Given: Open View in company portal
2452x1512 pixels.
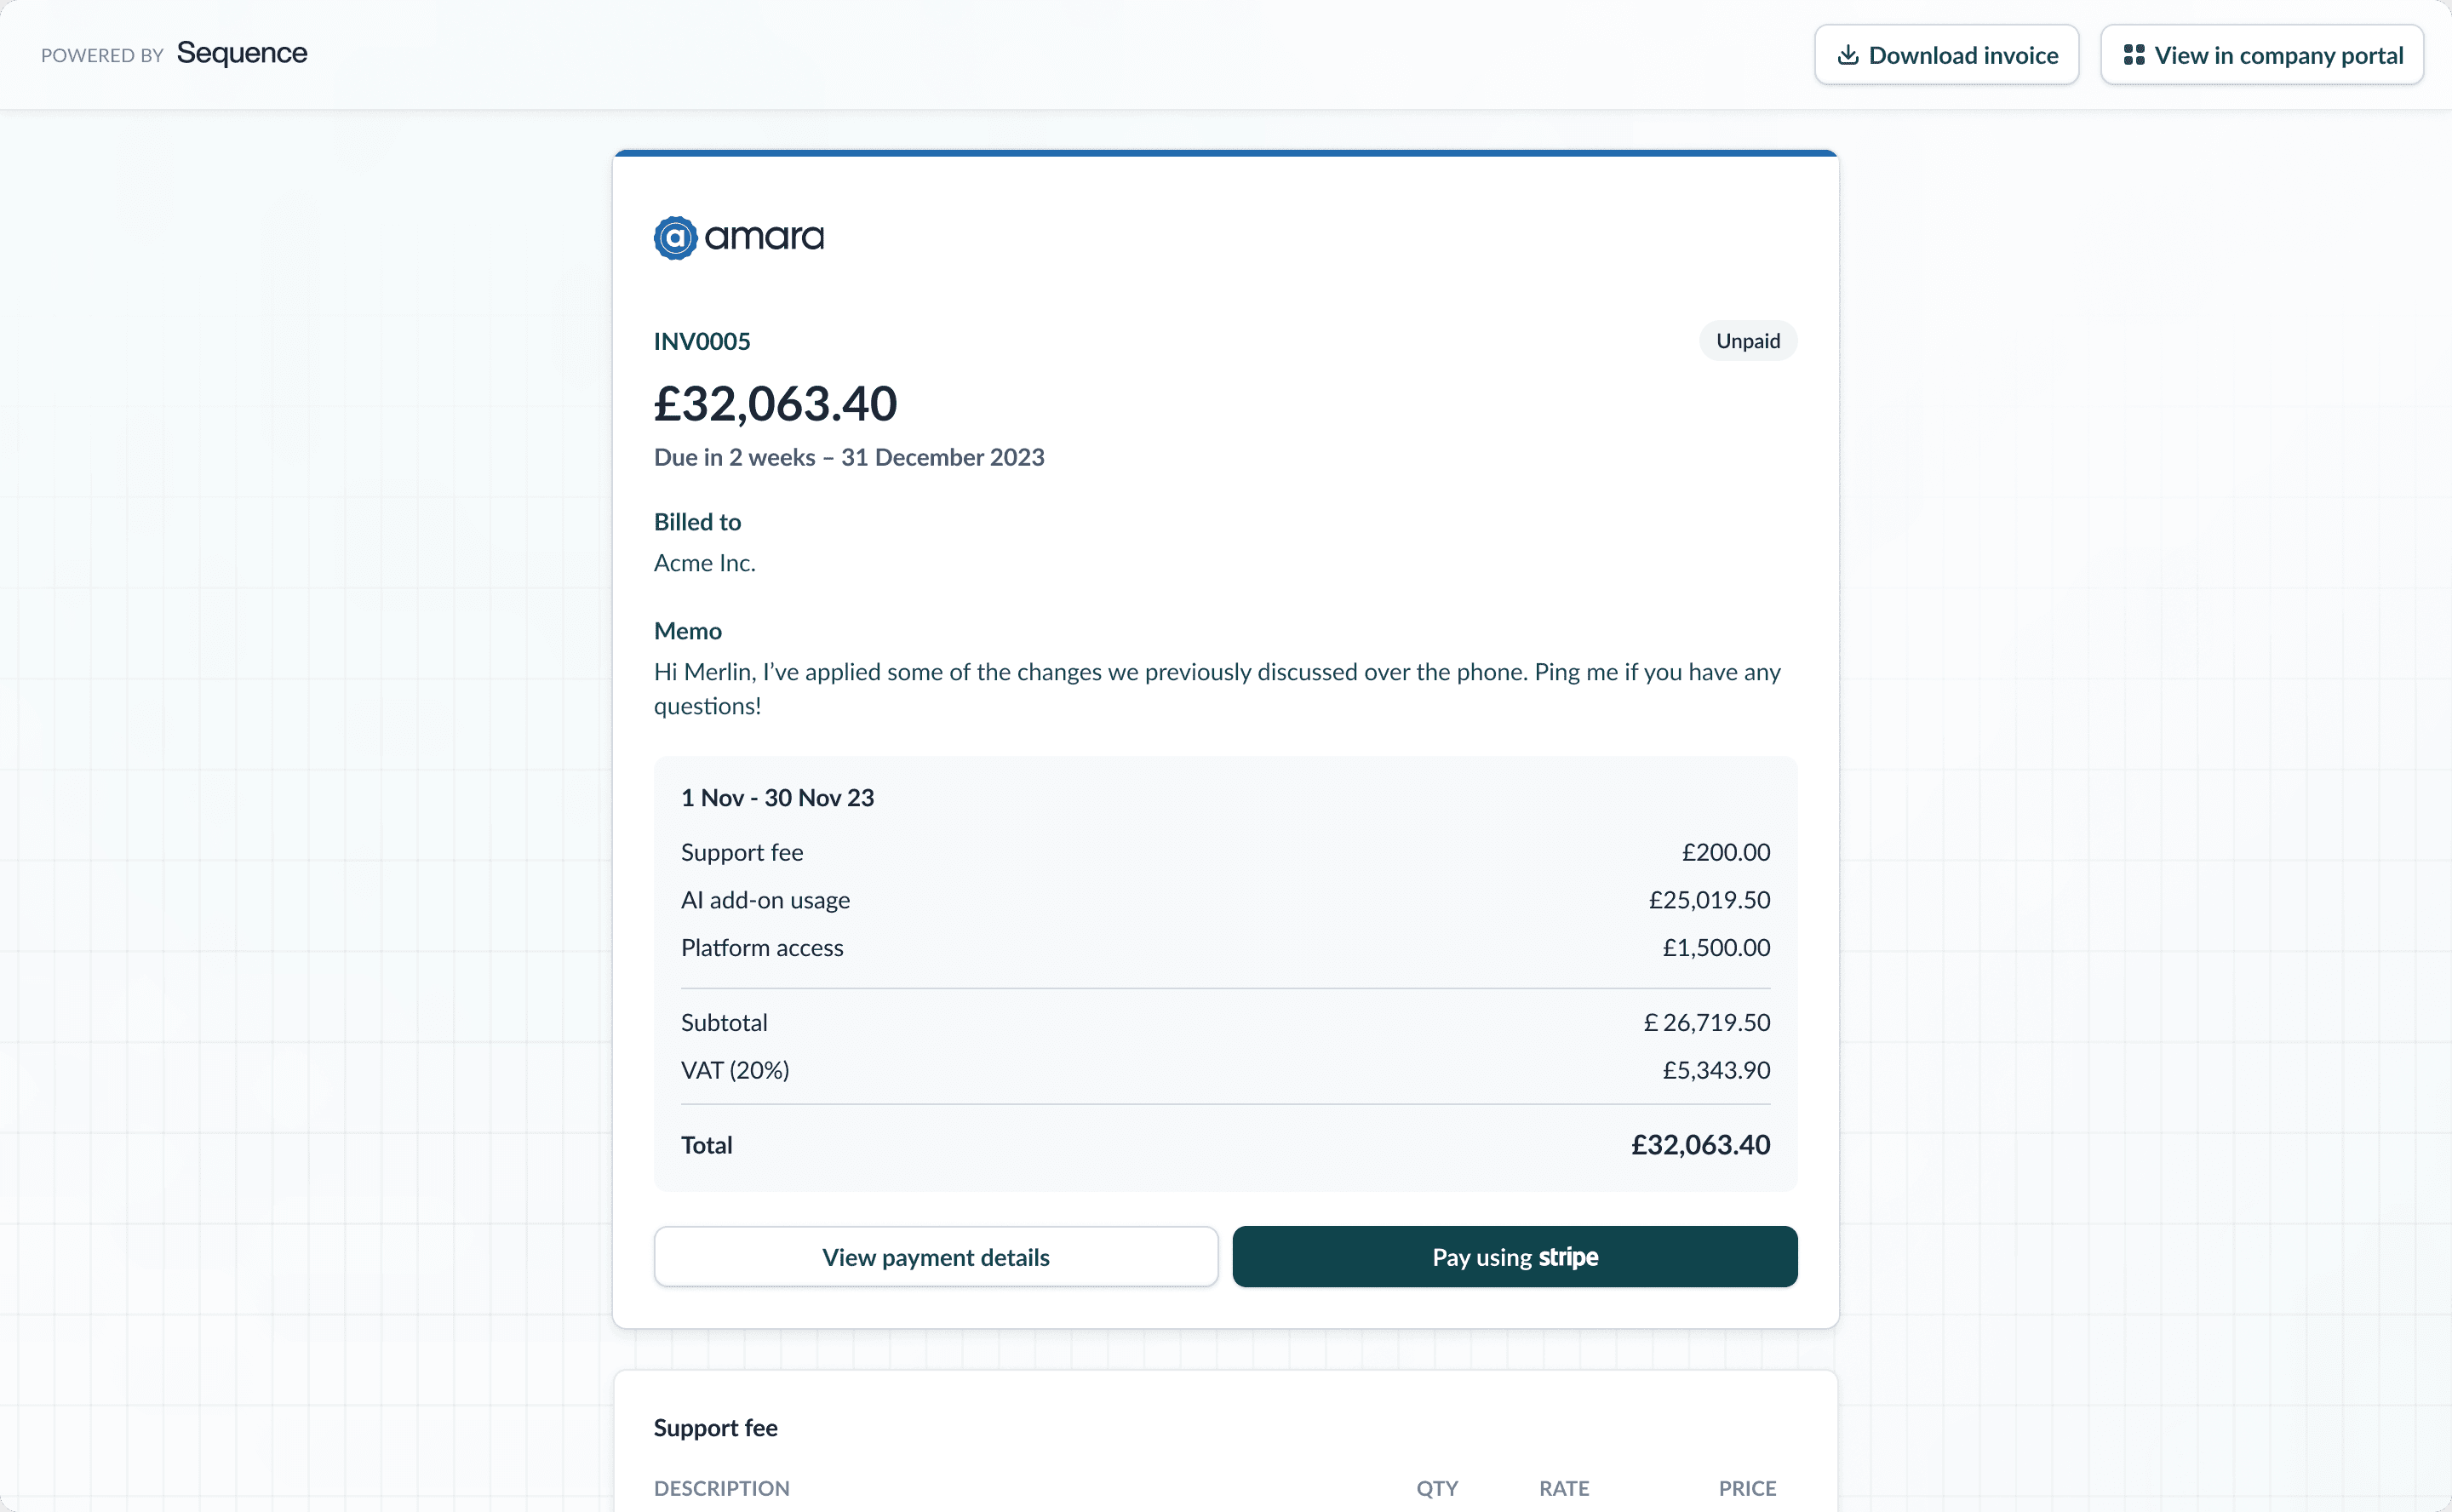Looking at the screenshot, I should coord(2261,55).
